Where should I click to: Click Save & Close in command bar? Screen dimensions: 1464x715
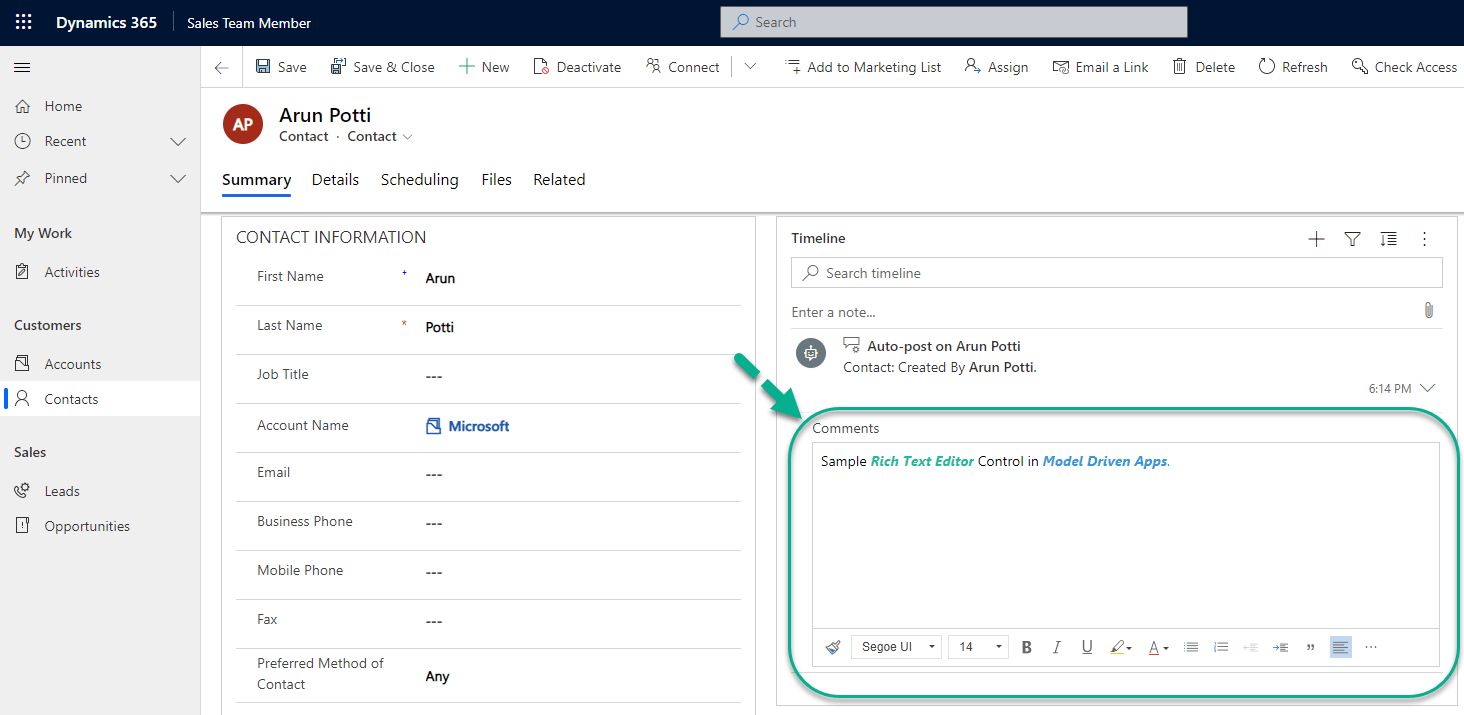(x=383, y=67)
